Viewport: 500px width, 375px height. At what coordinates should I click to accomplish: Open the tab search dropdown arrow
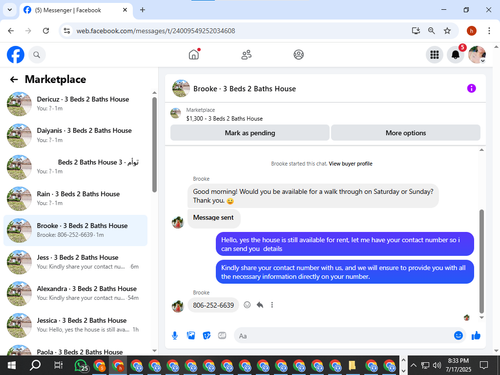(x=10, y=10)
